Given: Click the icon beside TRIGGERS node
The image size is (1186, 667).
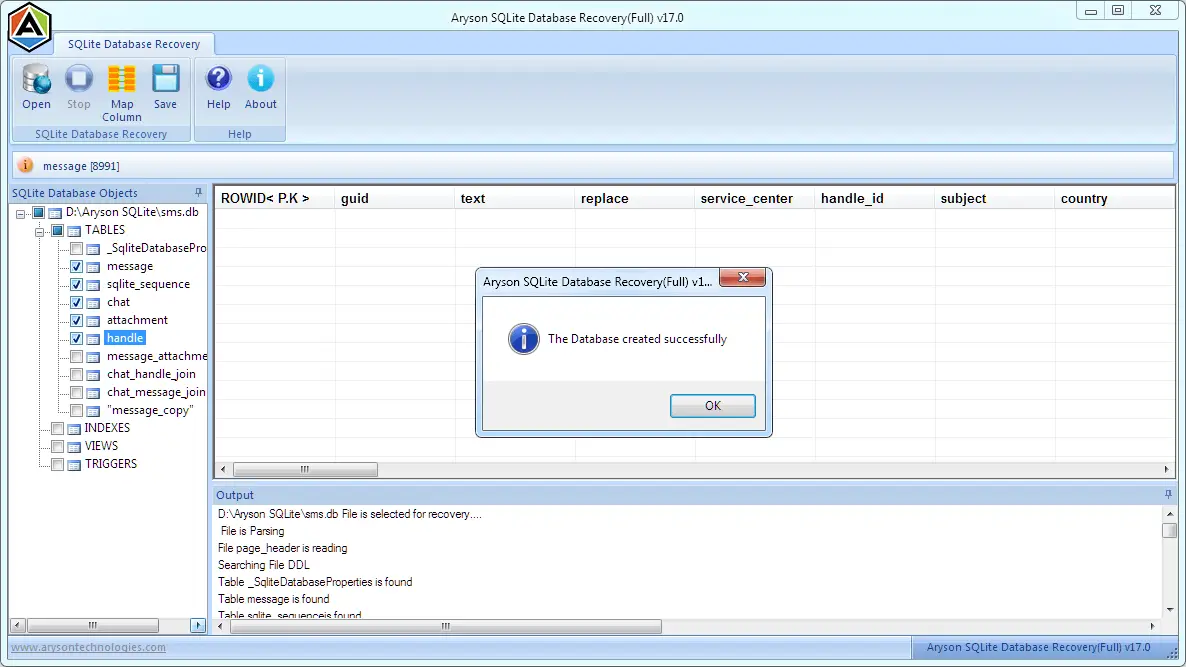Looking at the screenshot, I should [74, 465].
